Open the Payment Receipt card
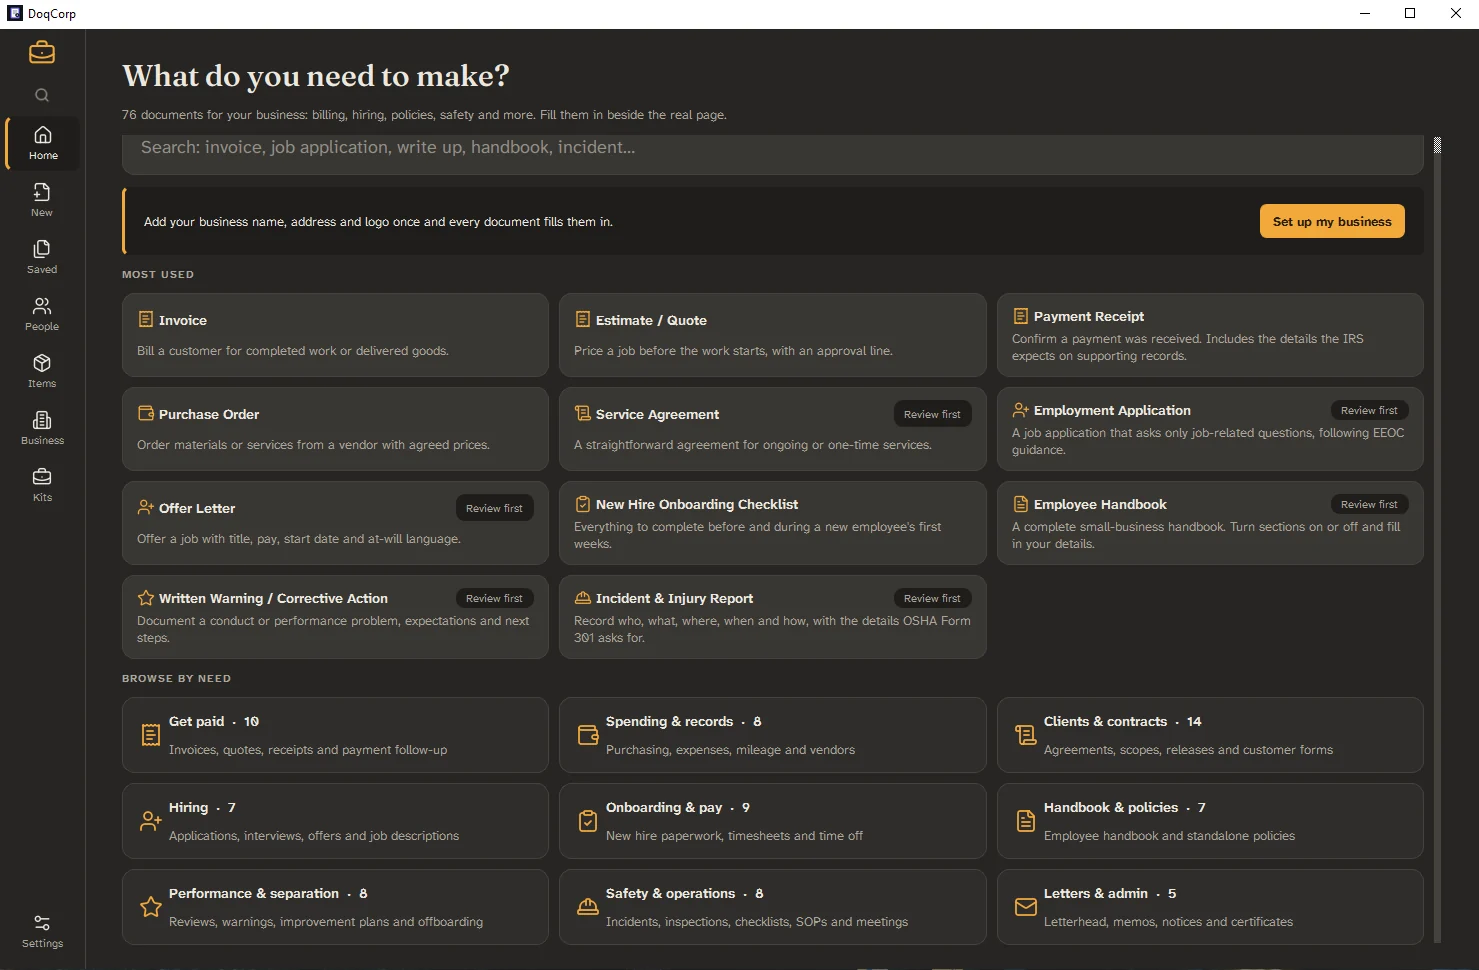1479x970 pixels. click(x=1210, y=335)
